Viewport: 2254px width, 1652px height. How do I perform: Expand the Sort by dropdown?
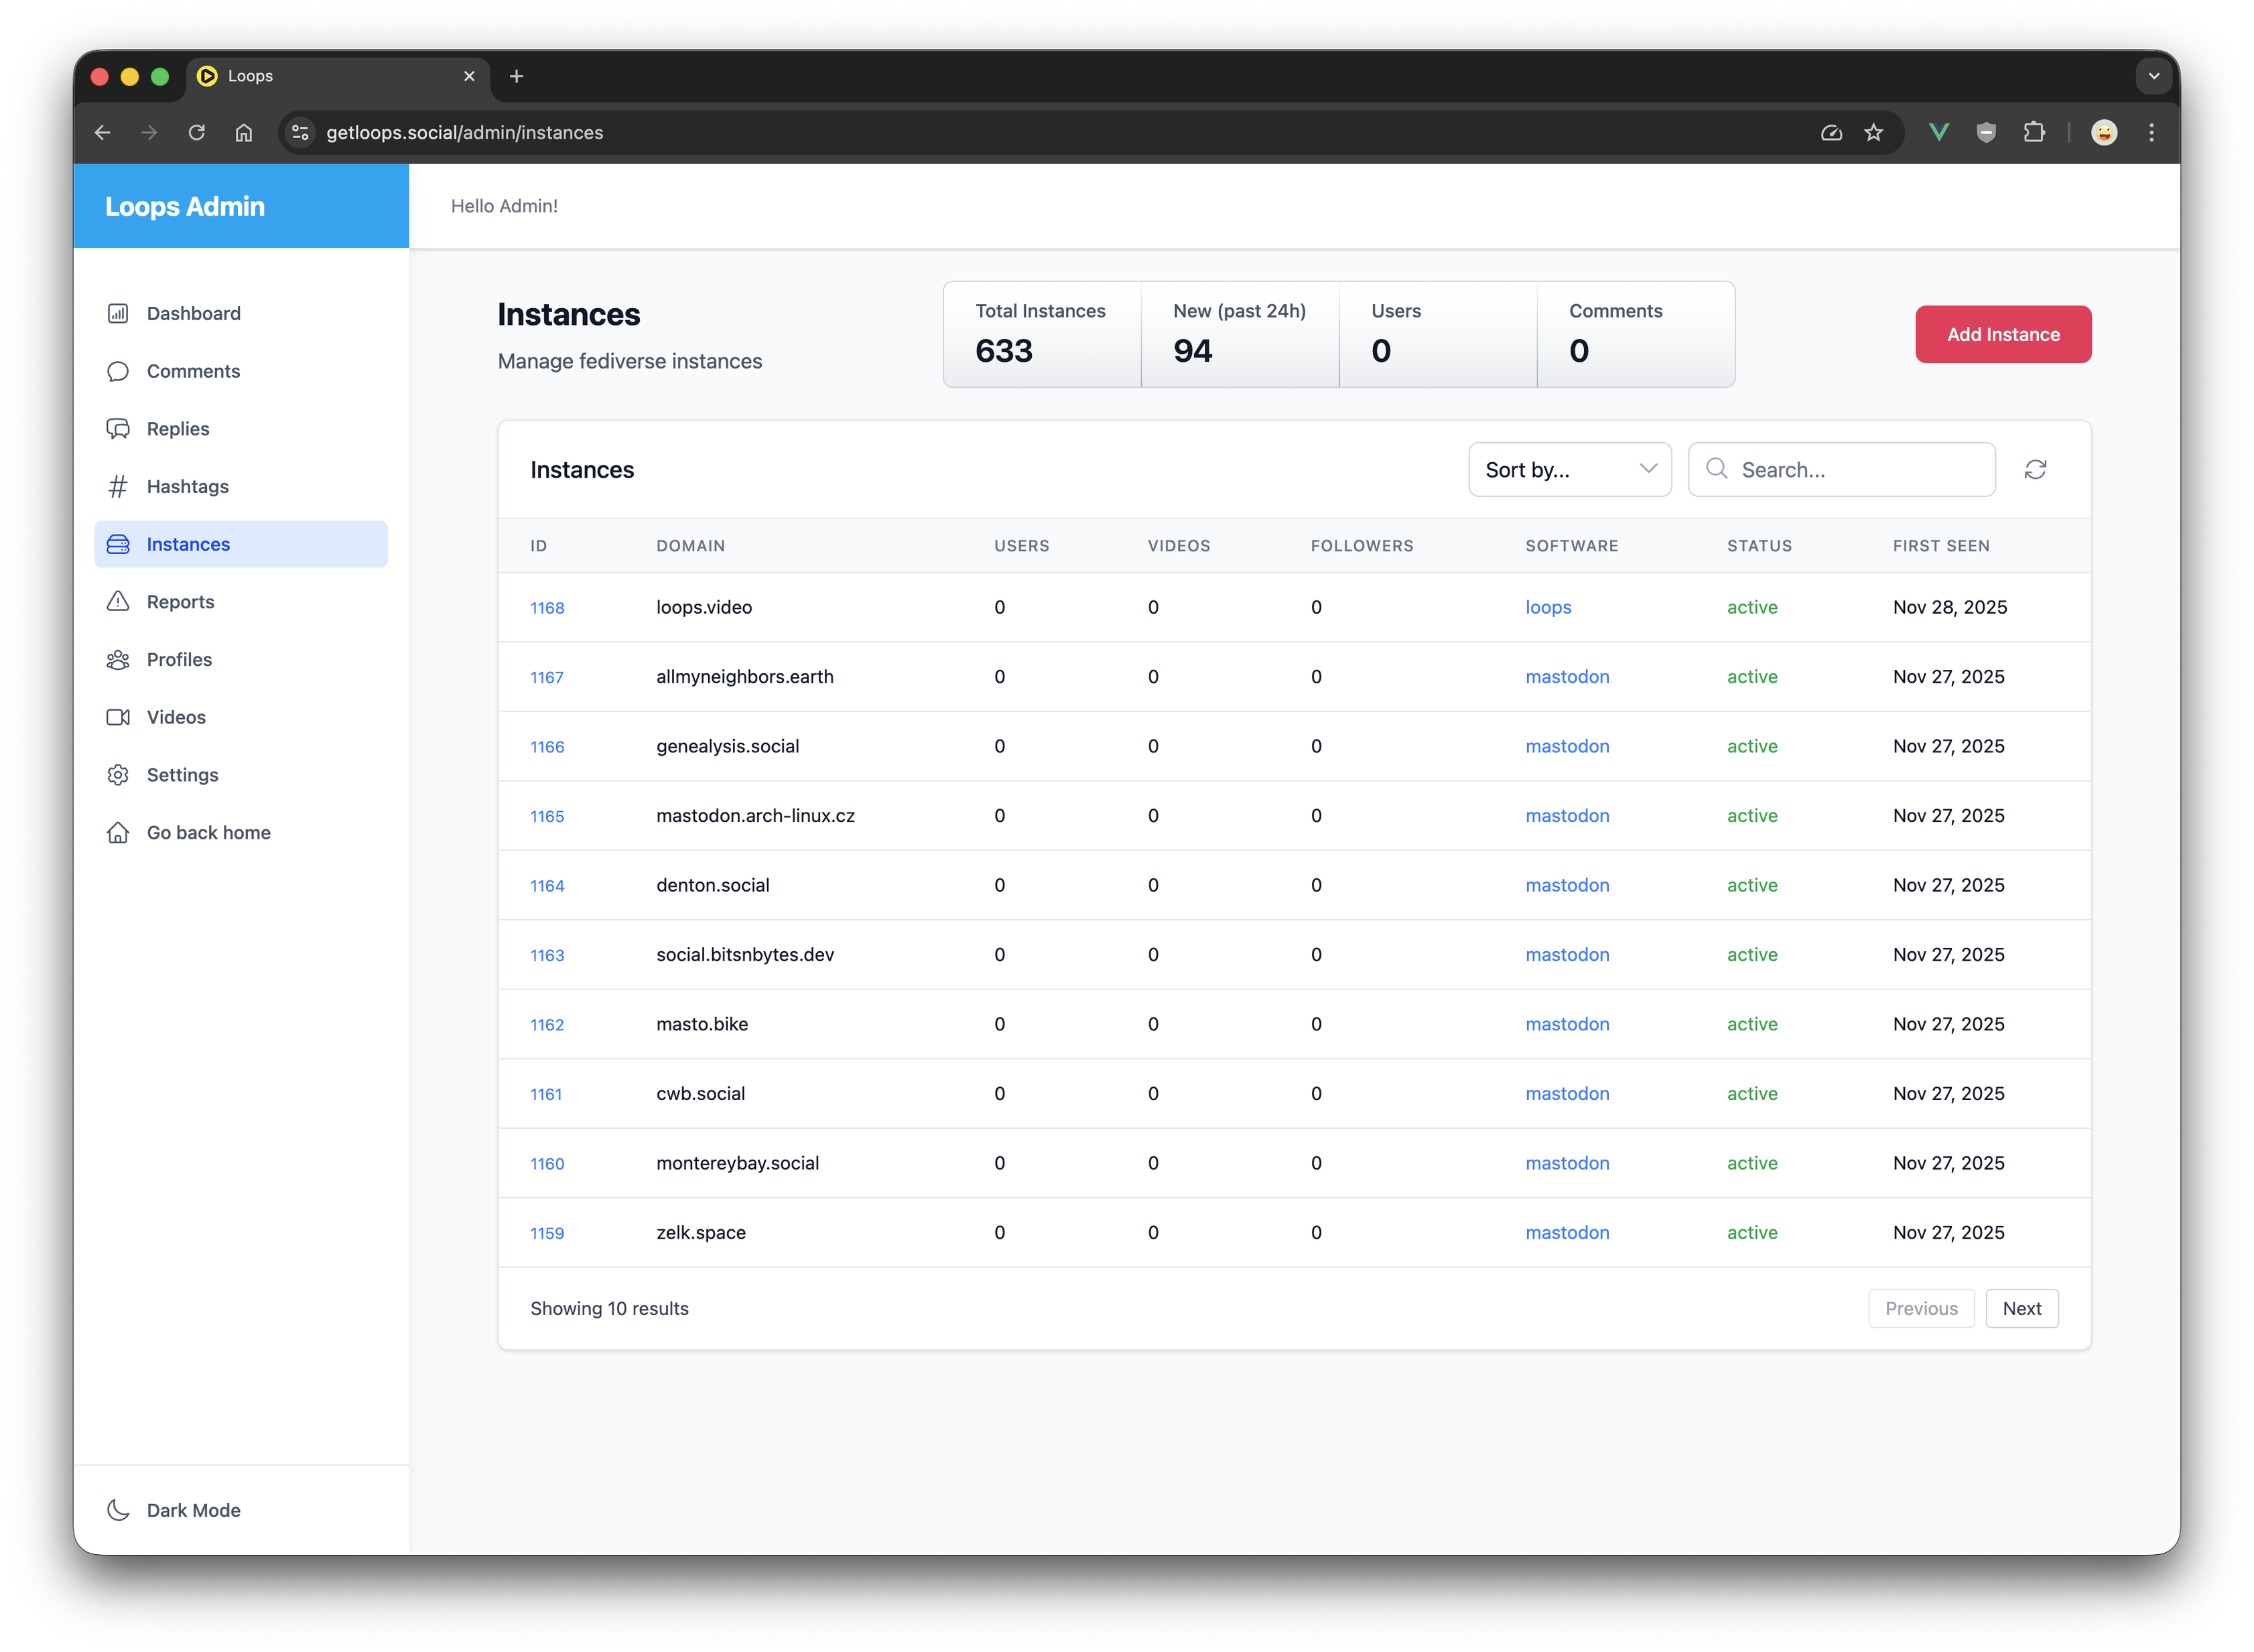pyautogui.click(x=1569, y=470)
